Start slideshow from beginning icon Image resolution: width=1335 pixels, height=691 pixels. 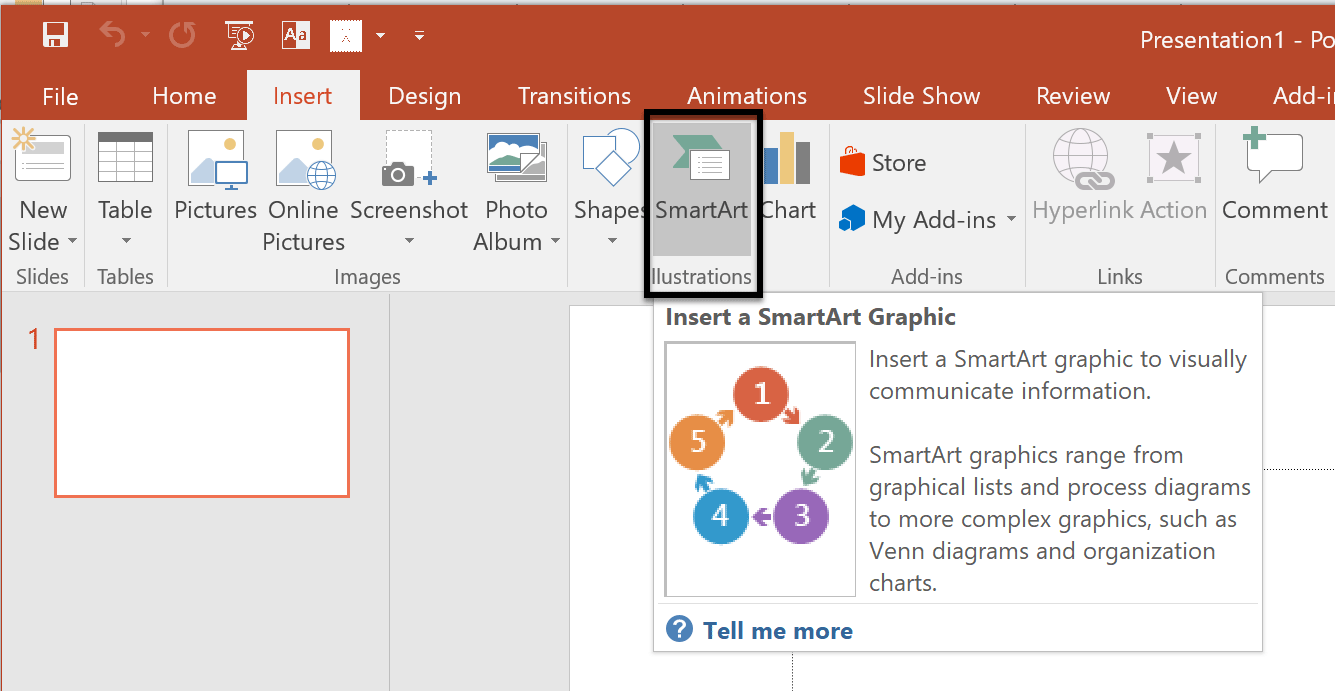coord(240,36)
